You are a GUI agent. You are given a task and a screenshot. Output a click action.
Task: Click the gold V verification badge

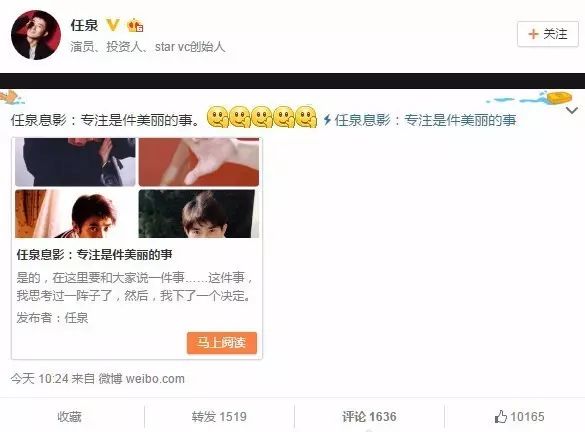point(113,25)
